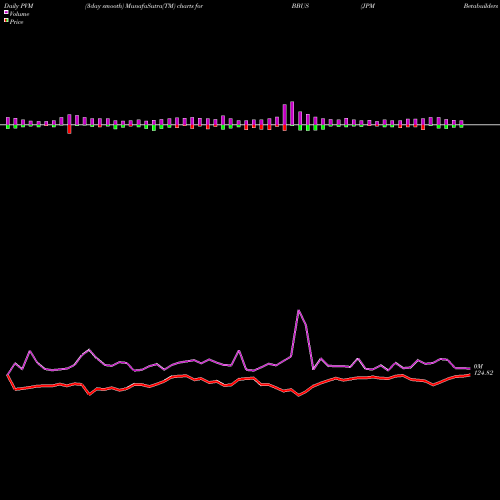
Task: Click the '(JPM' header text
Action: coord(368,6)
